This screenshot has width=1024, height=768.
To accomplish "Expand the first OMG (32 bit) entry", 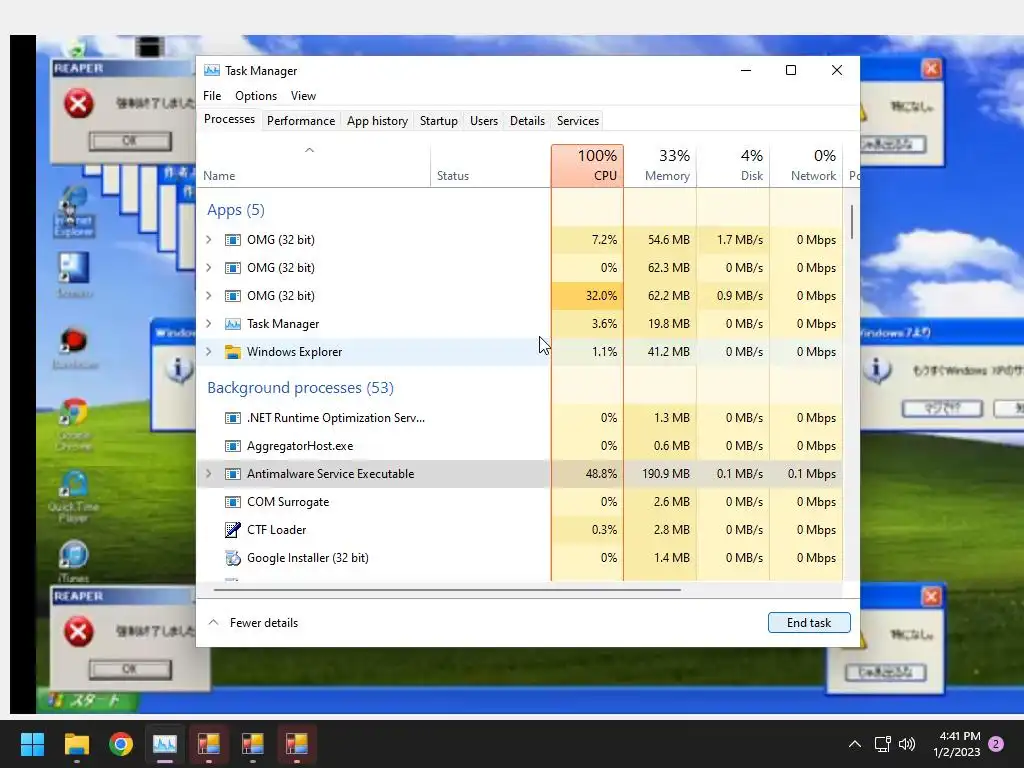I will click(x=208, y=240).
